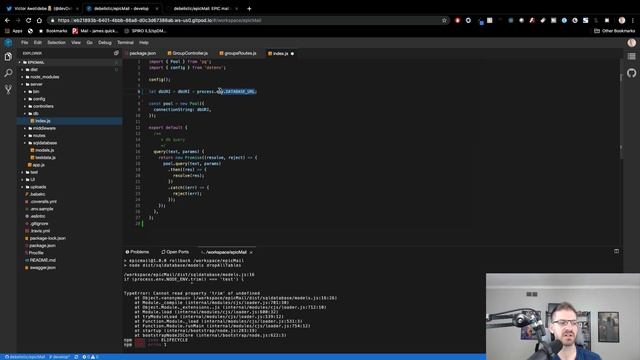The image size is (640, 360).
Task: Open the Source Control (git) view
Action: [x=8, y=89]
